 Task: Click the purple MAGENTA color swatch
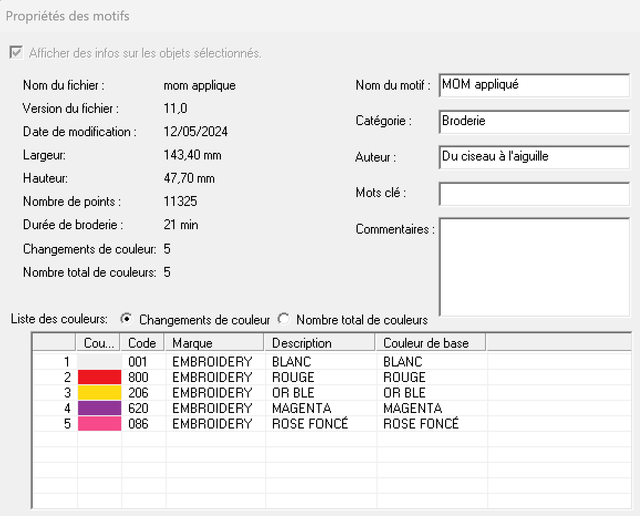click(100, 408)
